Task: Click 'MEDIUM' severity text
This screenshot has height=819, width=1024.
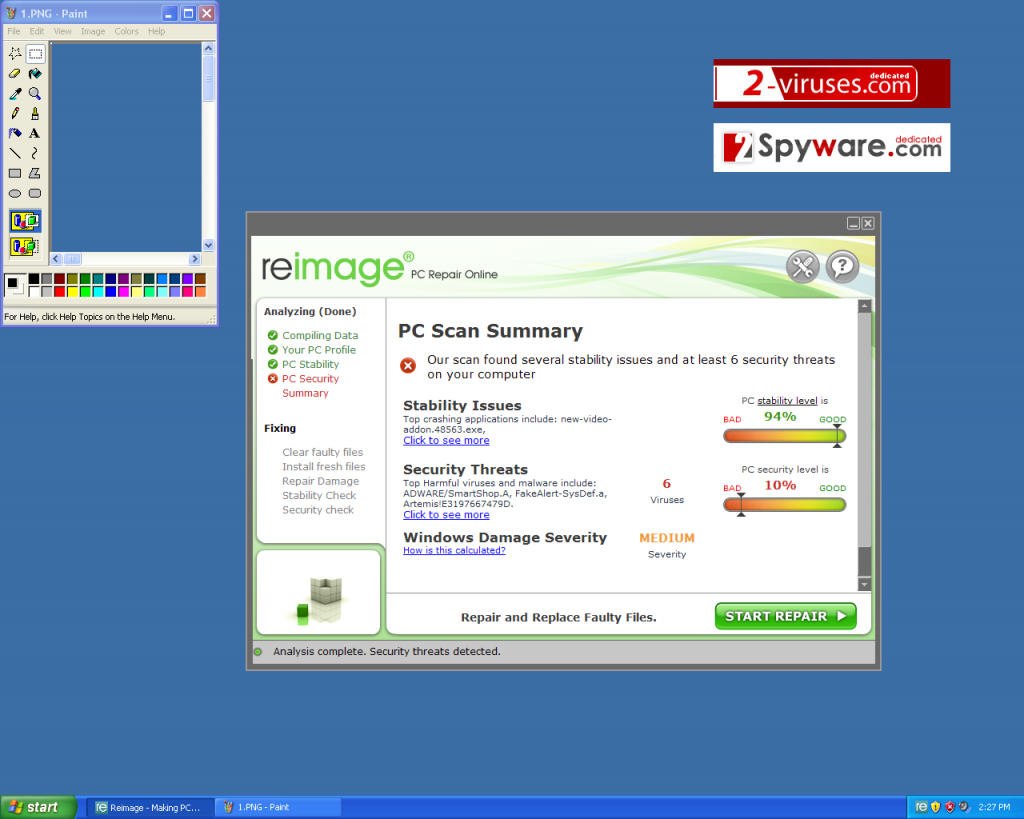Action: click(667, 538)
